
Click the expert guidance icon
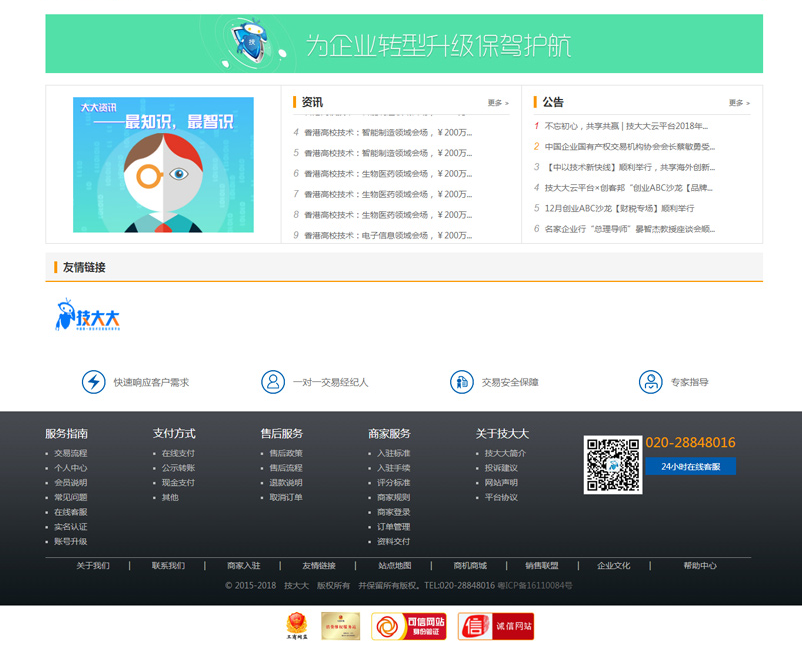650,382
